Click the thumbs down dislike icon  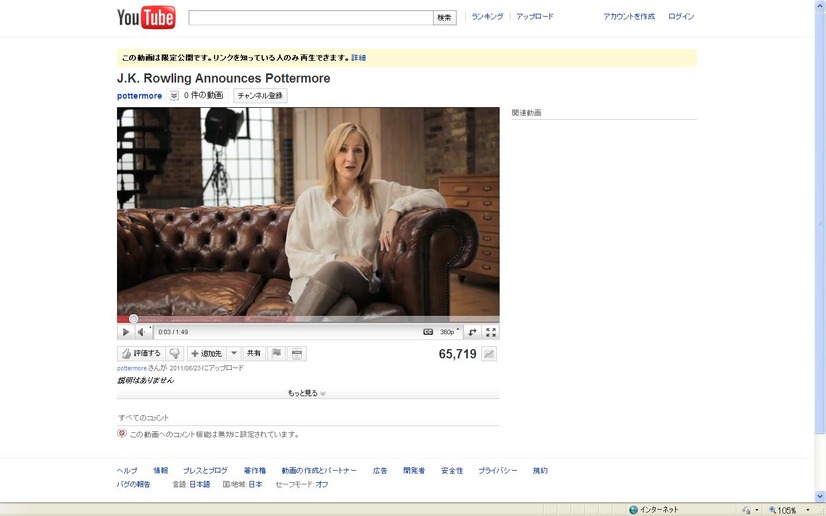pos(174,353)
